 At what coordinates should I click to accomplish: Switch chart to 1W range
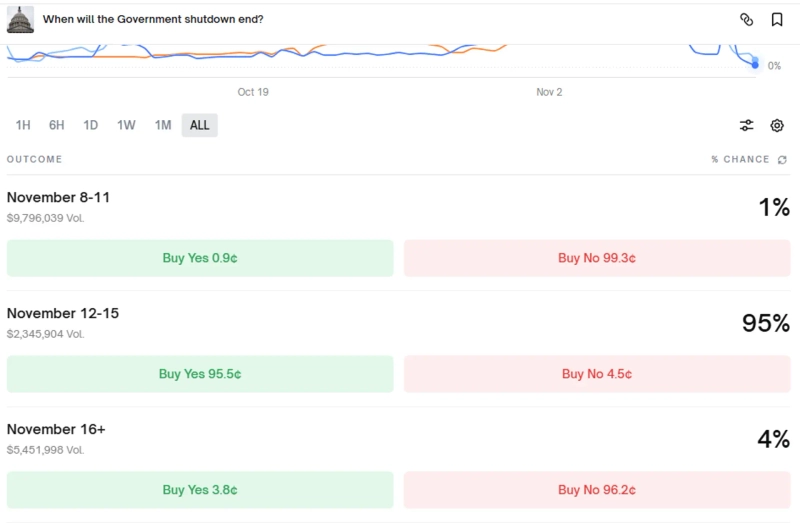tap(126, 125)
